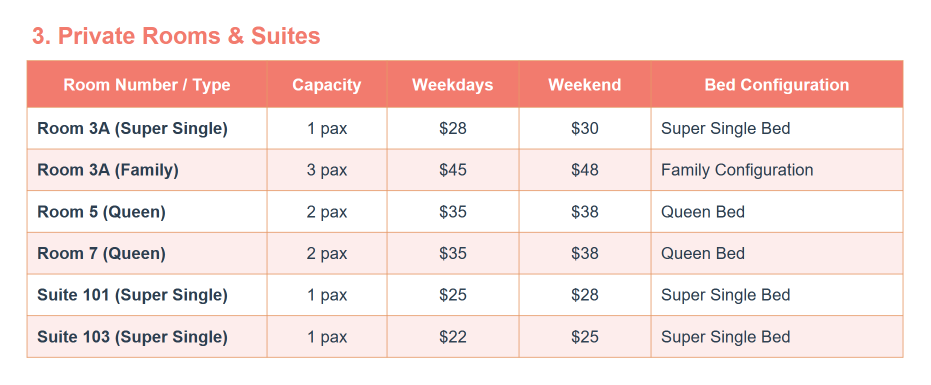Click the Capacity column header
This screenshot has height=385, width=931.
click(327, 84)
